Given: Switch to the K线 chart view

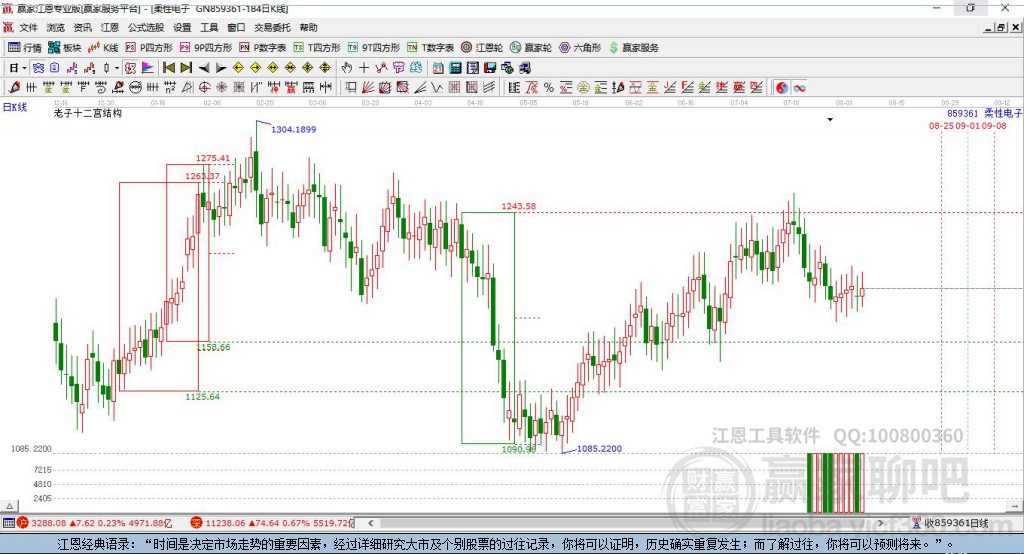Looking at the screenshot, I should tap(103, 48).
